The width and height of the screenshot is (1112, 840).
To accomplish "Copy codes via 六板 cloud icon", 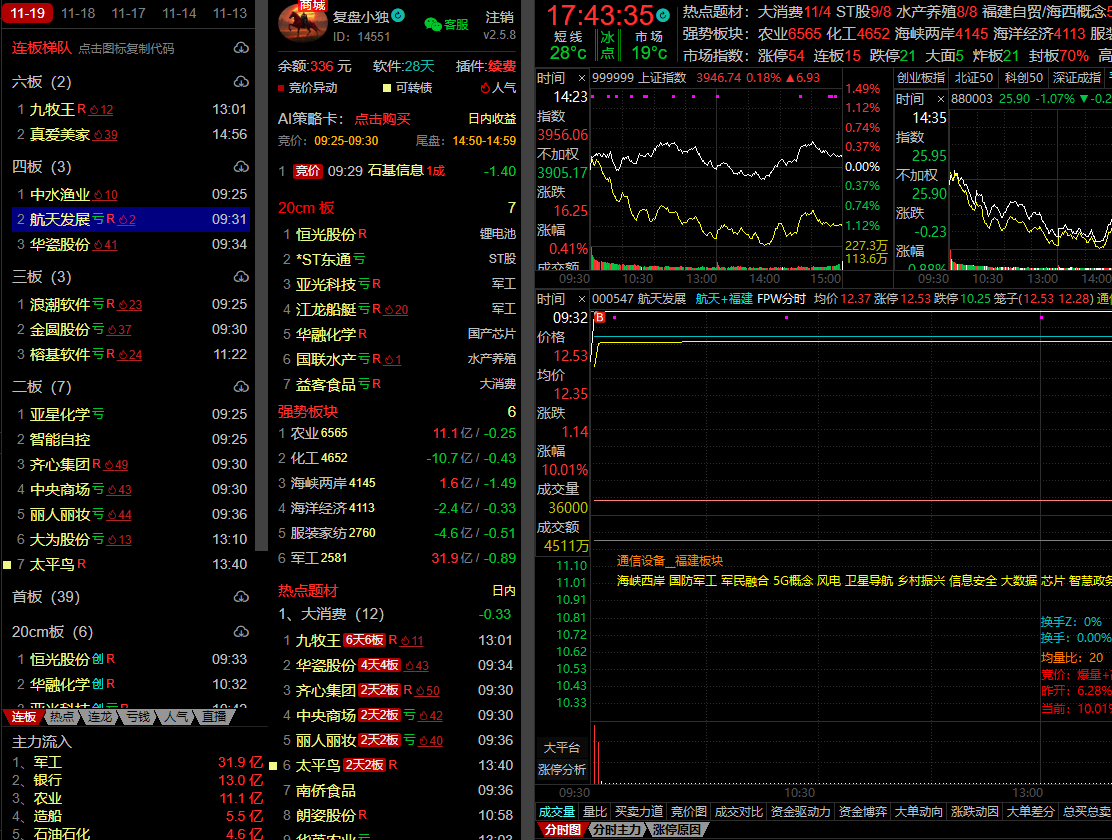I will [x=241, y=82].
